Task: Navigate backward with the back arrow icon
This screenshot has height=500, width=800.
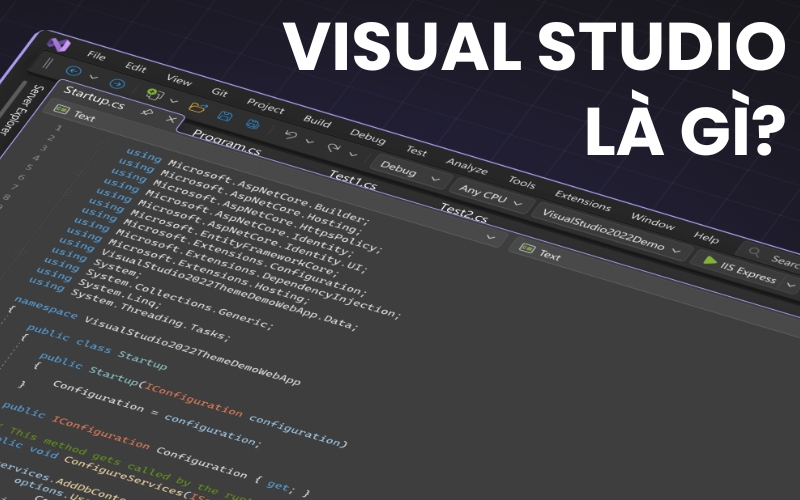Action: pos(73,71)
